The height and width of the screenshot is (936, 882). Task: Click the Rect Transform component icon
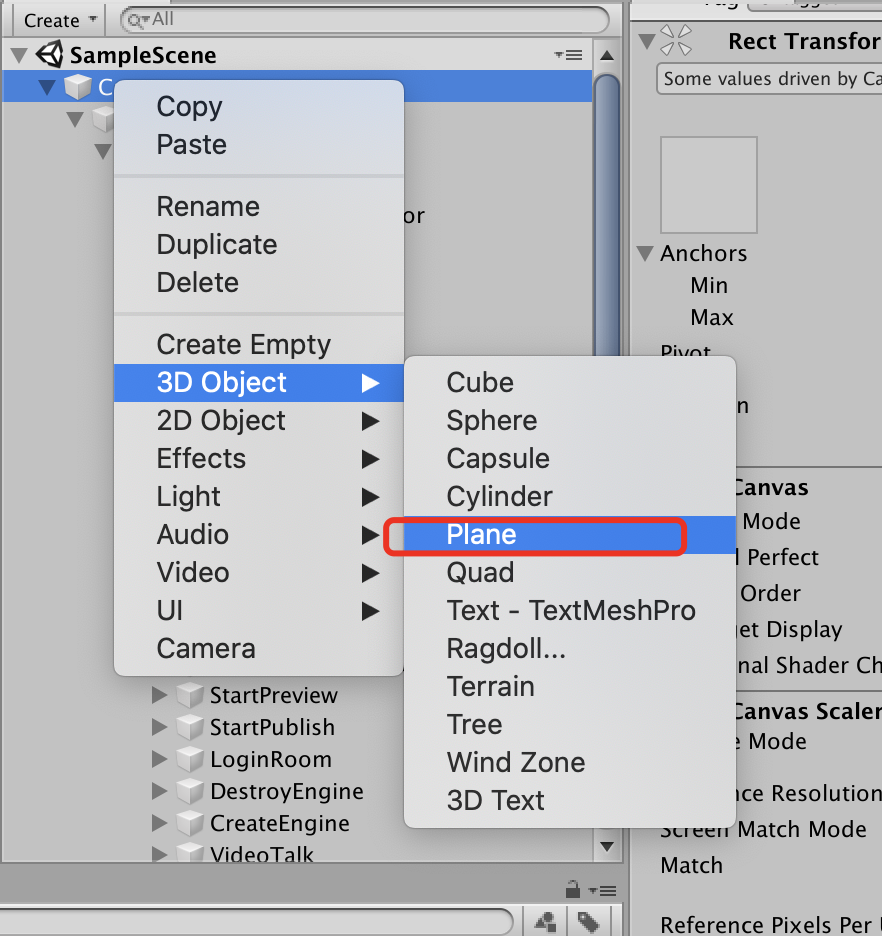(x=677, y=41)
